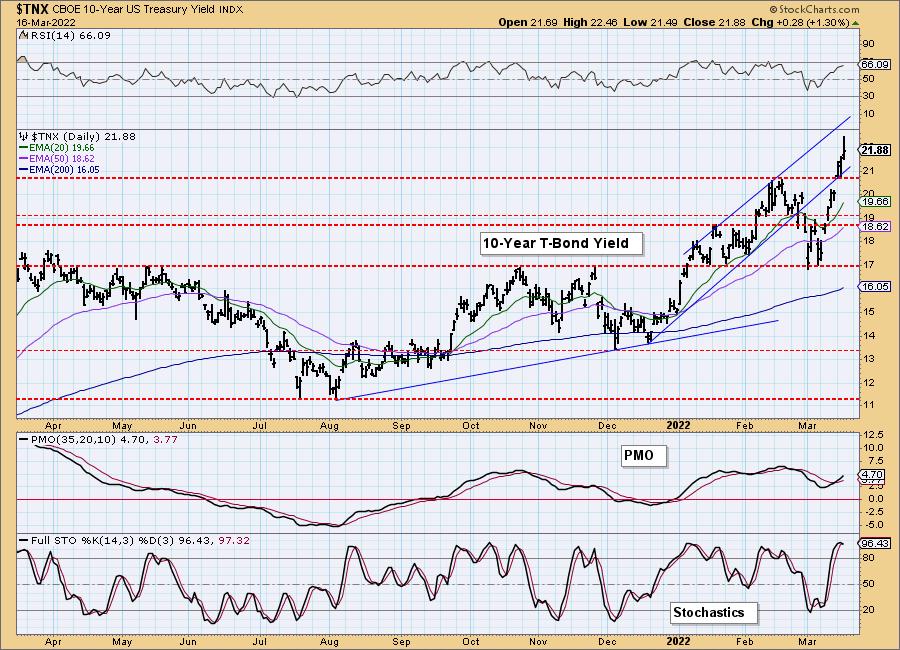Click the 19.66 EMA value tag
The height and width of the screenshot is (650, 900).
[x=875, y=202]
